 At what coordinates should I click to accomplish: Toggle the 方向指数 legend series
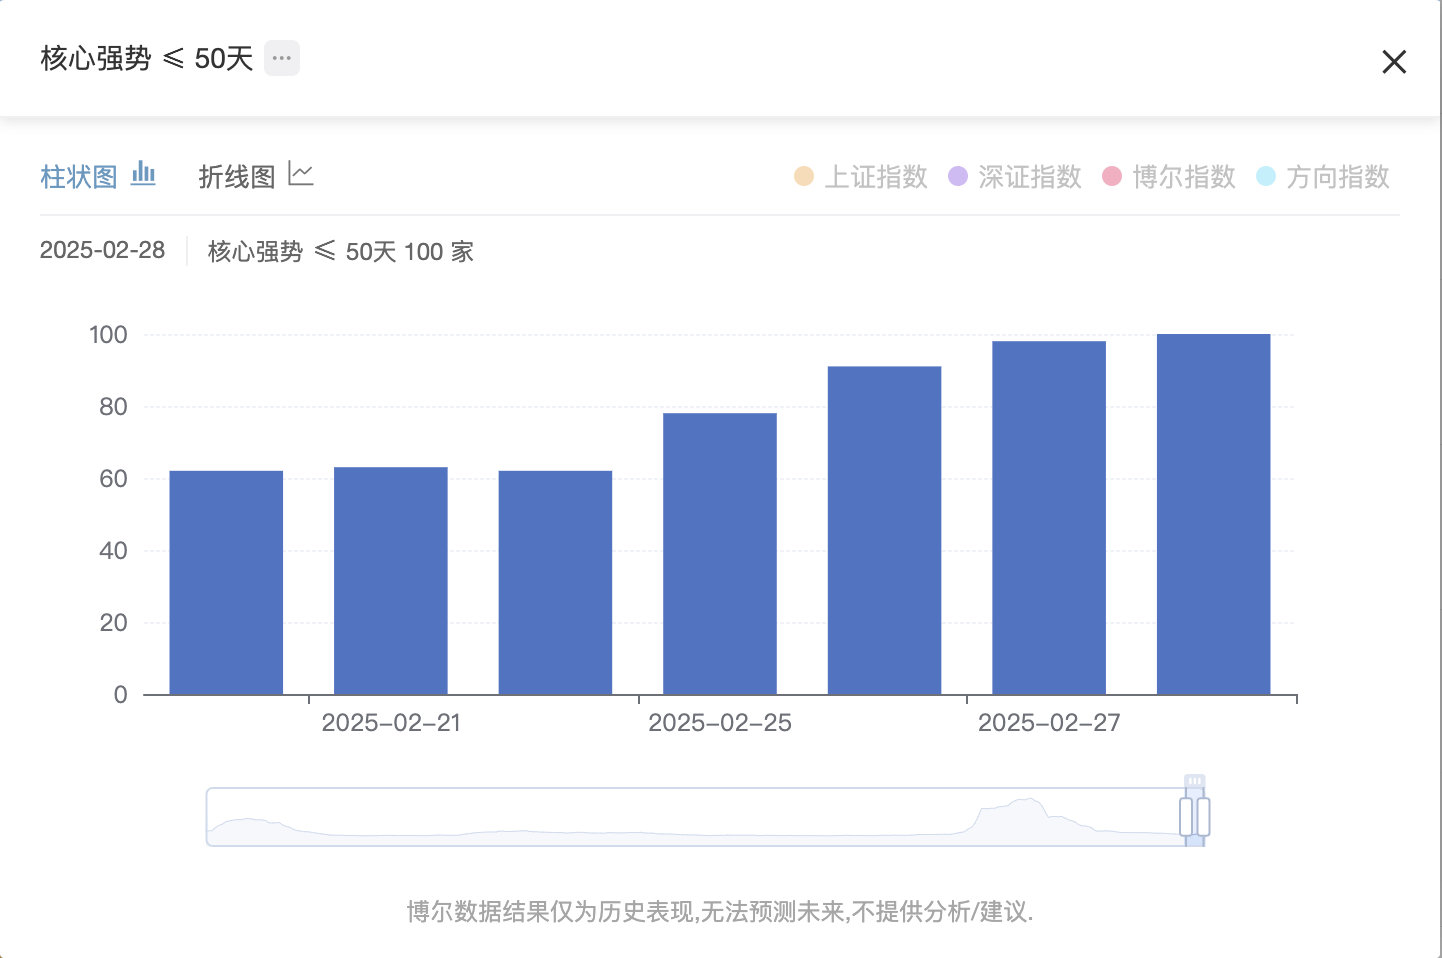(1323, 177)
